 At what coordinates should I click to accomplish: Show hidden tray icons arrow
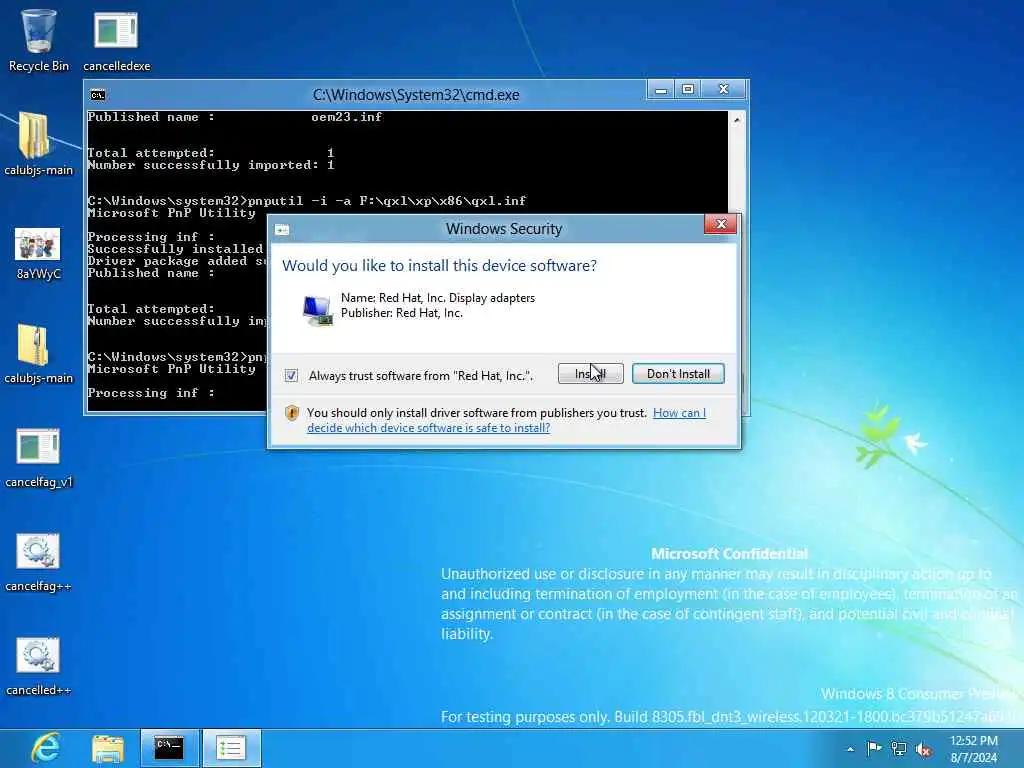[850, 750]
